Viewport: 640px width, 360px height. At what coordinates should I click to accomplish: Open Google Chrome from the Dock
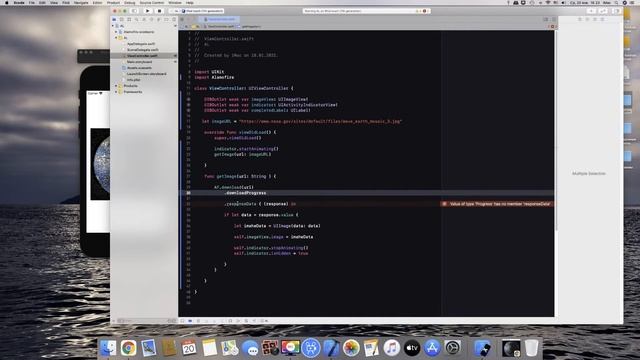(128, 348)
